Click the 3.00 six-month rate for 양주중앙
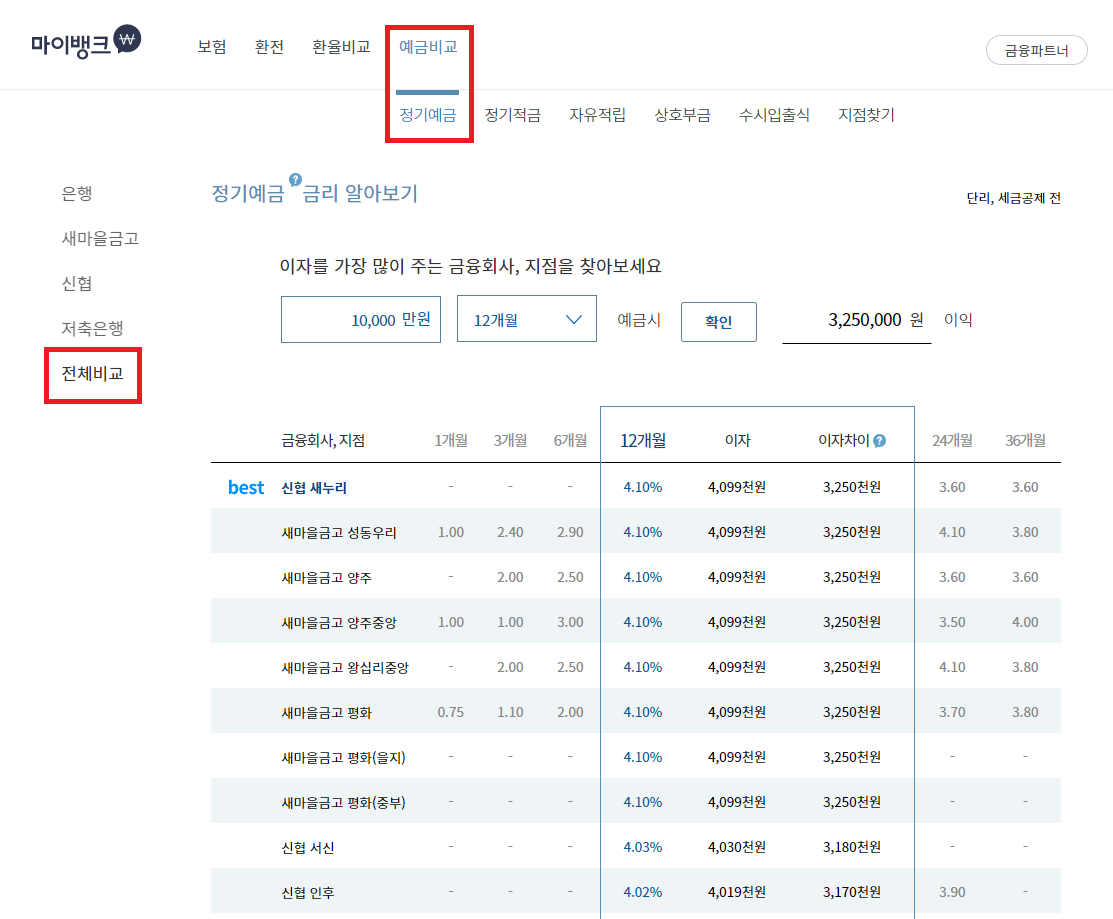1113x919 pixels. [570, 622]
